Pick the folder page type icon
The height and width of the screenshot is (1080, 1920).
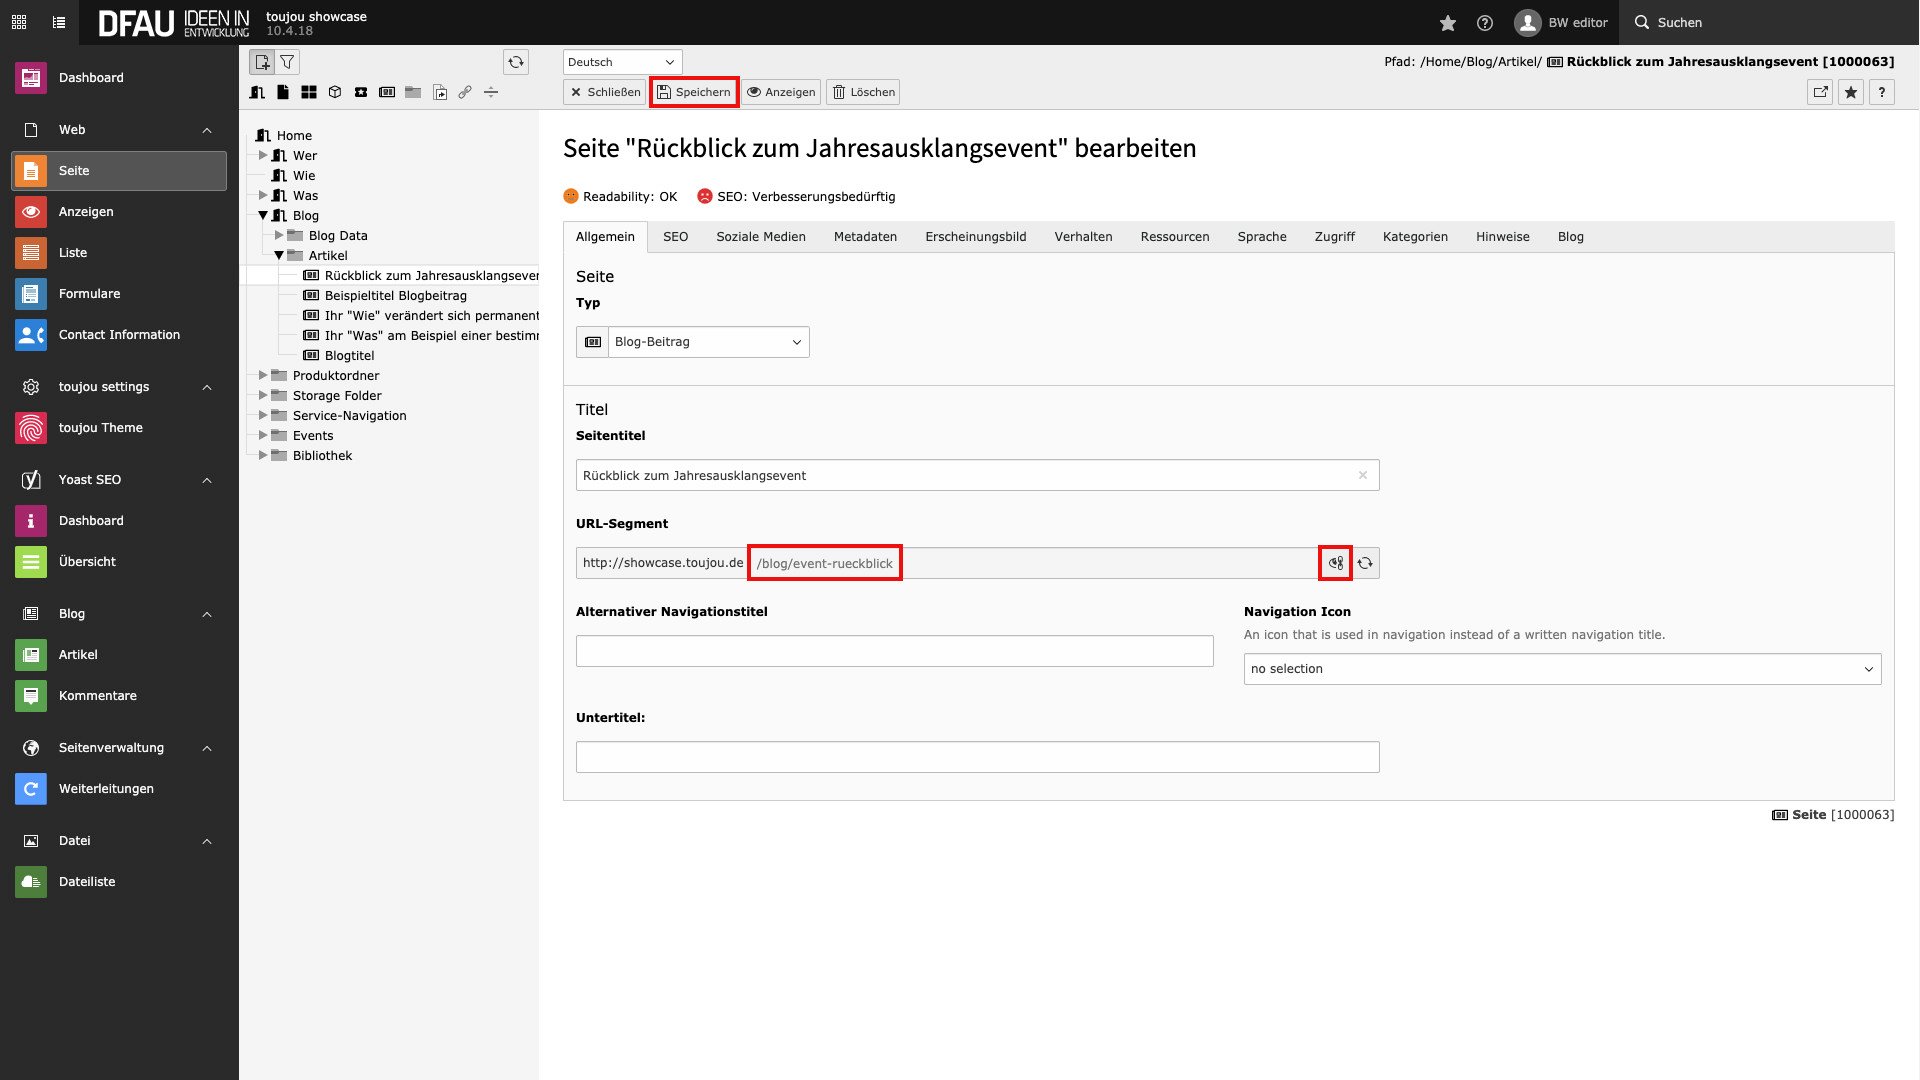[413, 92]
